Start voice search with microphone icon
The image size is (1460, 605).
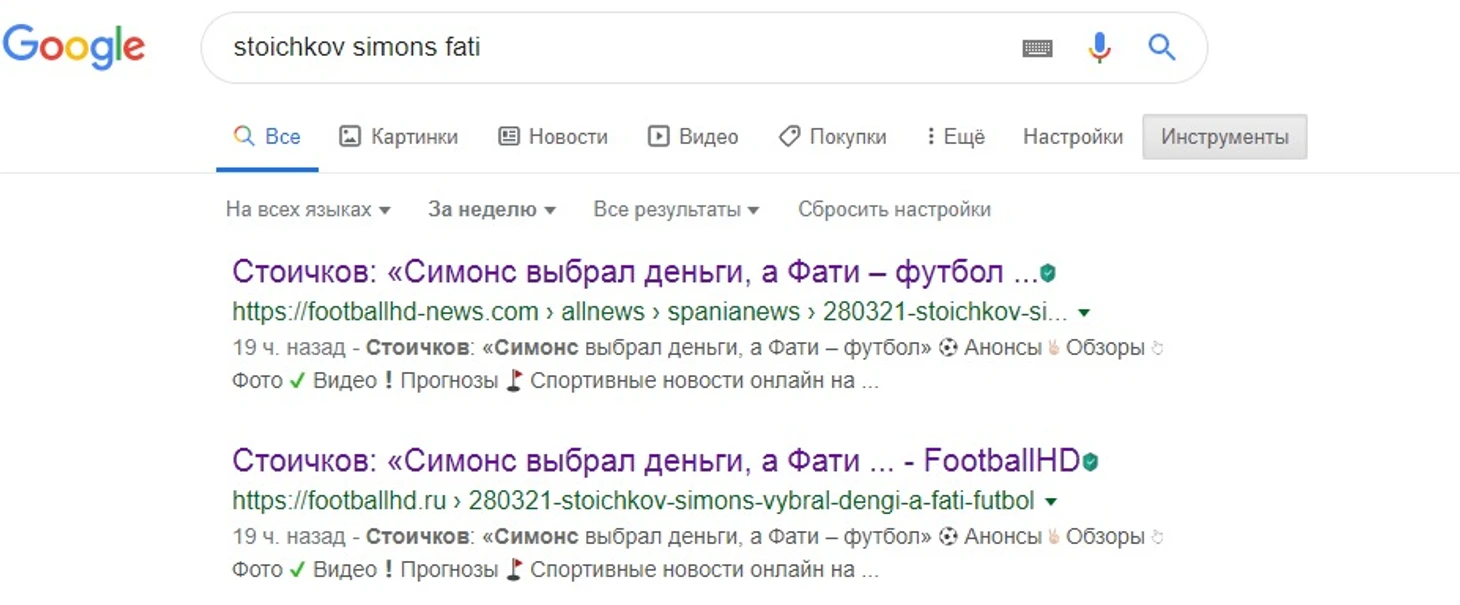point(1099,47)
